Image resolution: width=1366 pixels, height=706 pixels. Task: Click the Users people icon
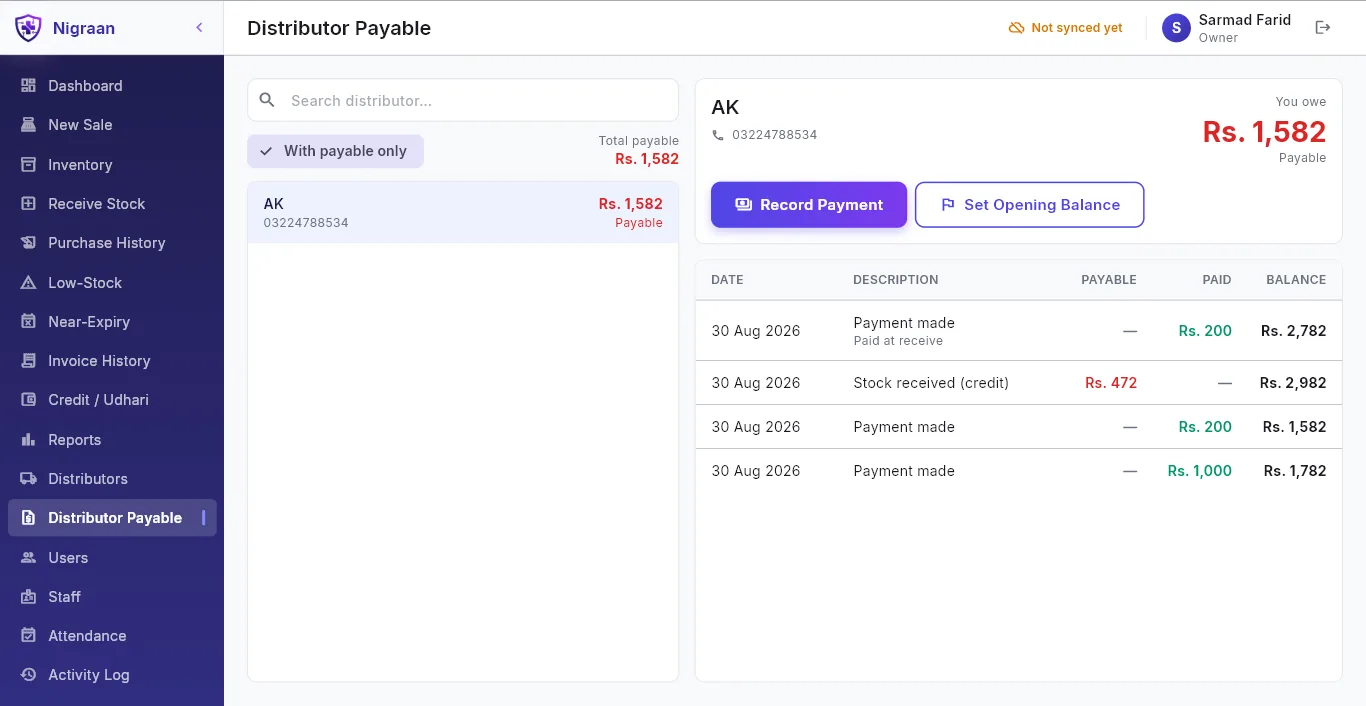tap(28, 558)
